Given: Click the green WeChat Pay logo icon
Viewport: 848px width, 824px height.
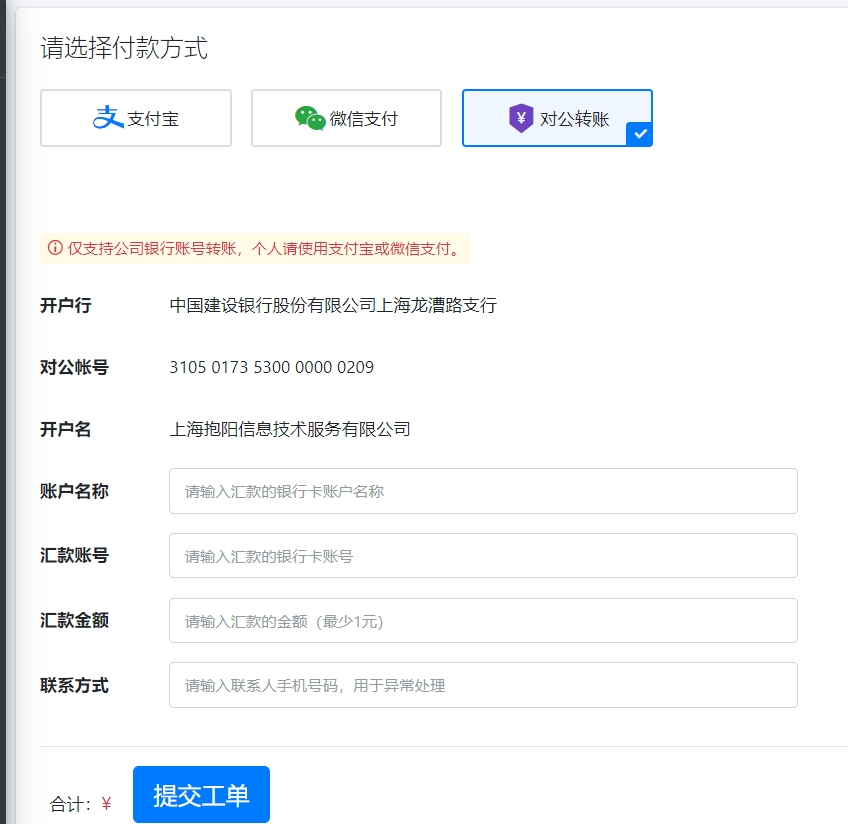Looking at the screenshot, I should tap(310, 118).
